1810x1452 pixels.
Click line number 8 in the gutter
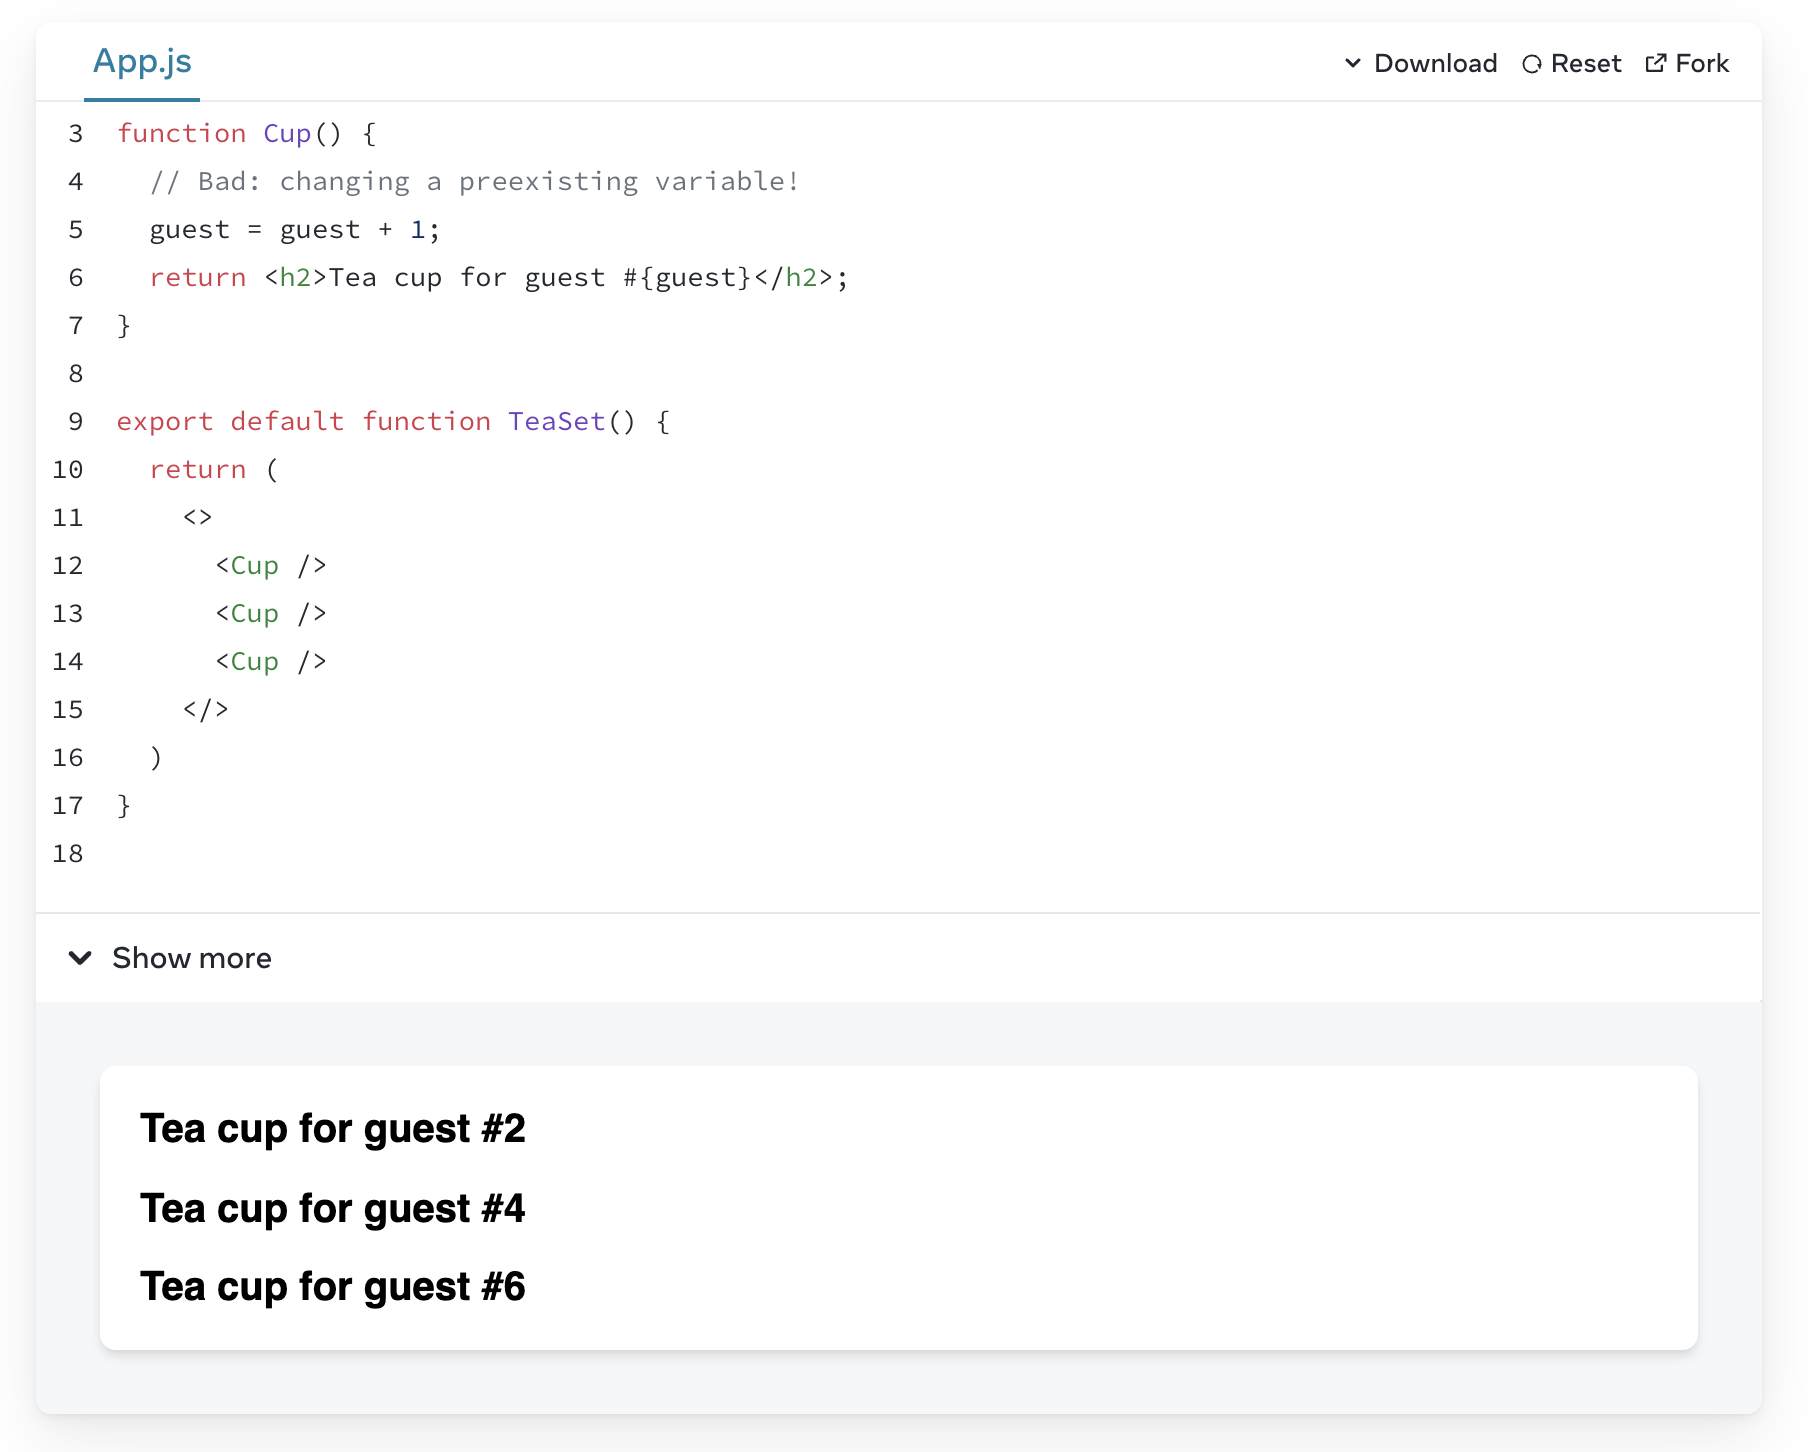76,373
